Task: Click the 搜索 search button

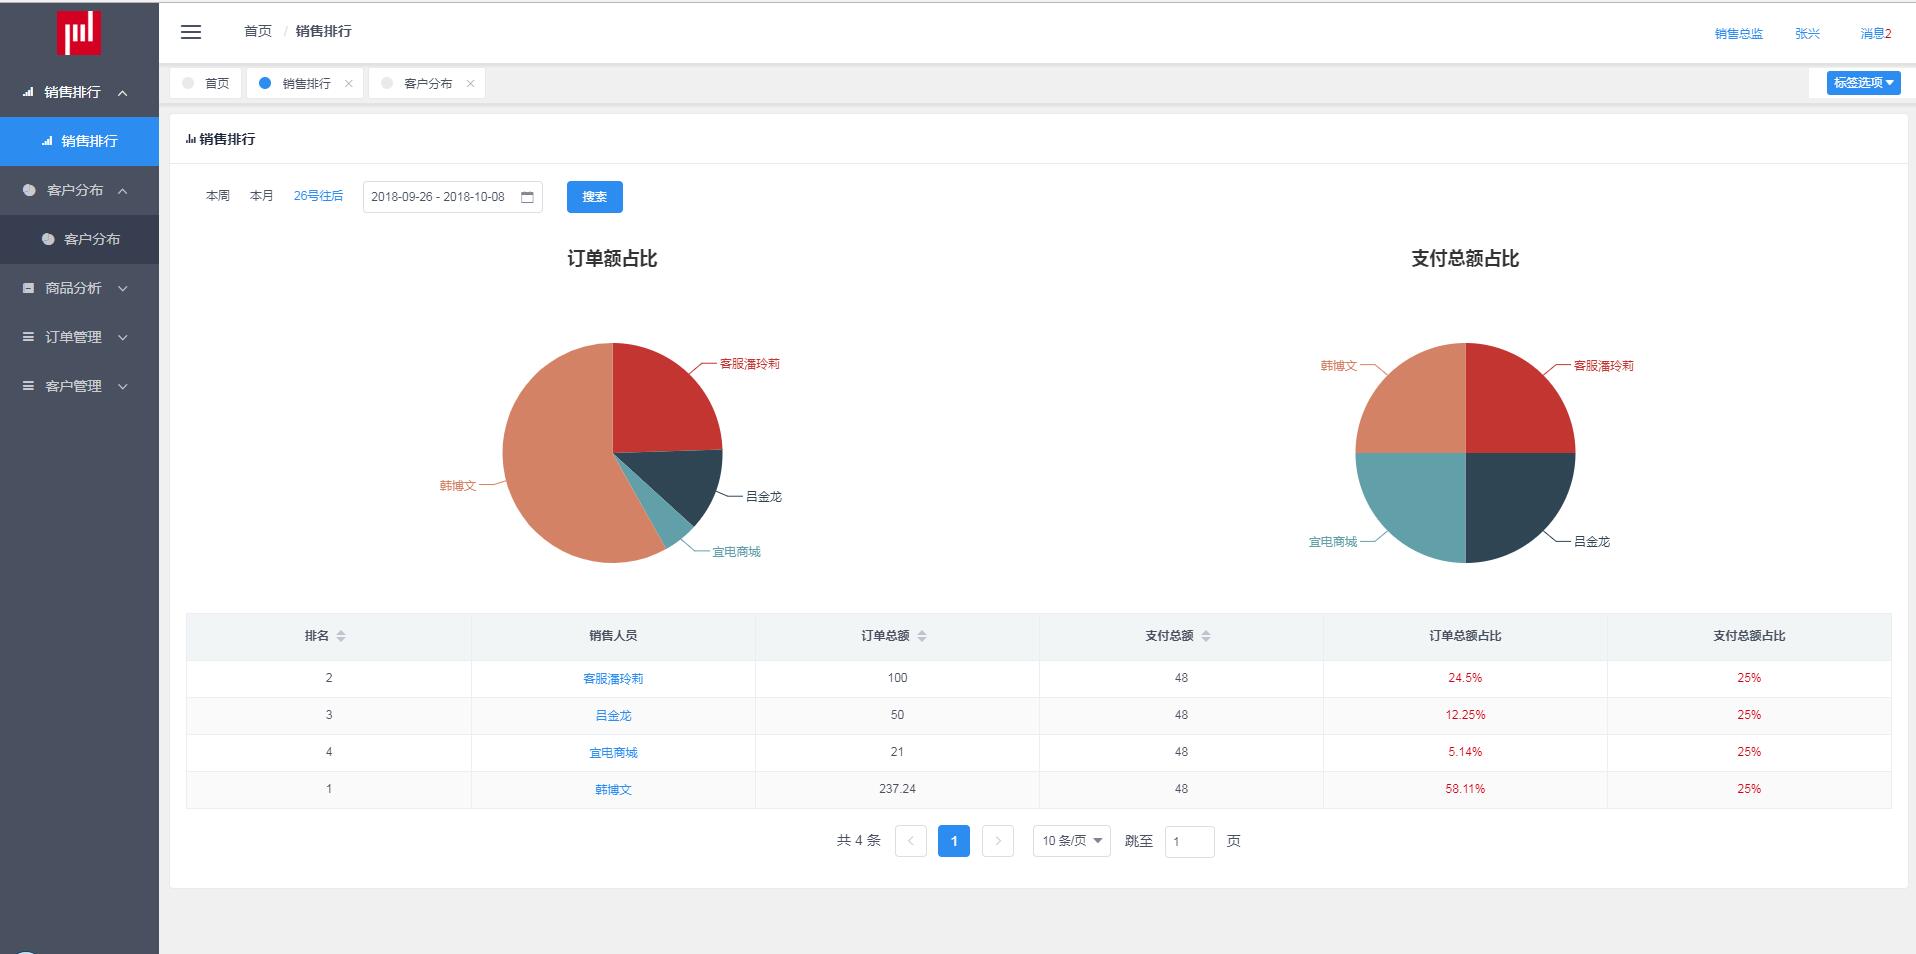Action: [x=594, y=196]
